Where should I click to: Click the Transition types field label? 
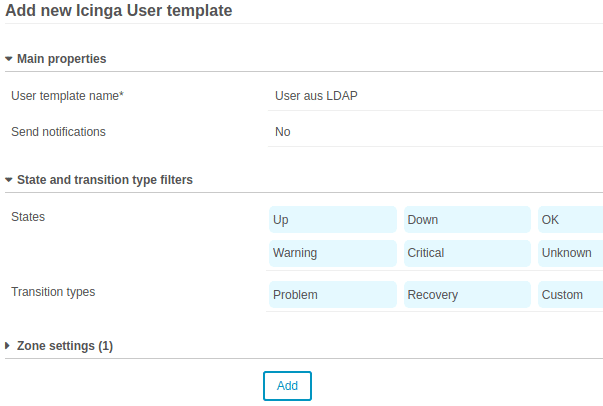(x=53, y=292)
